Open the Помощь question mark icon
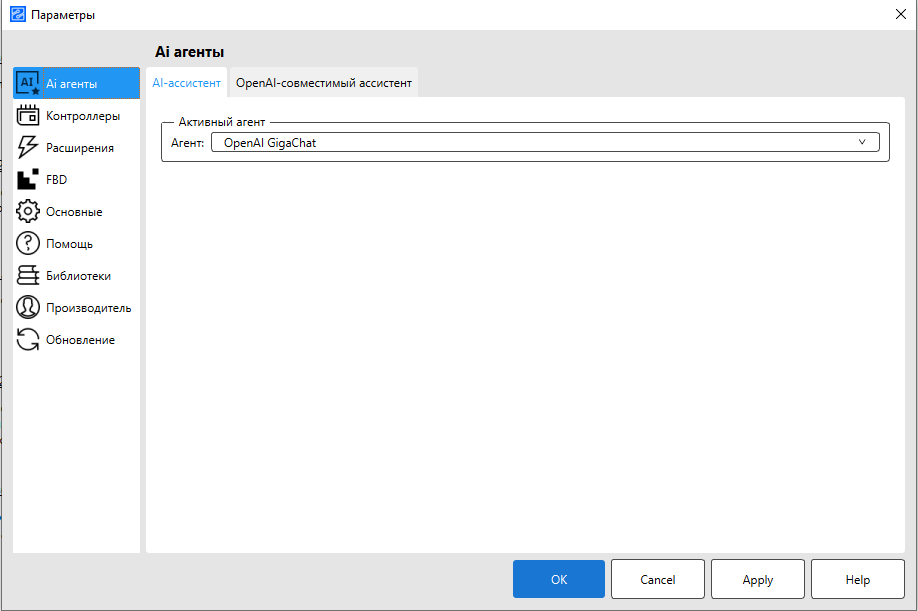 (28, 243)
